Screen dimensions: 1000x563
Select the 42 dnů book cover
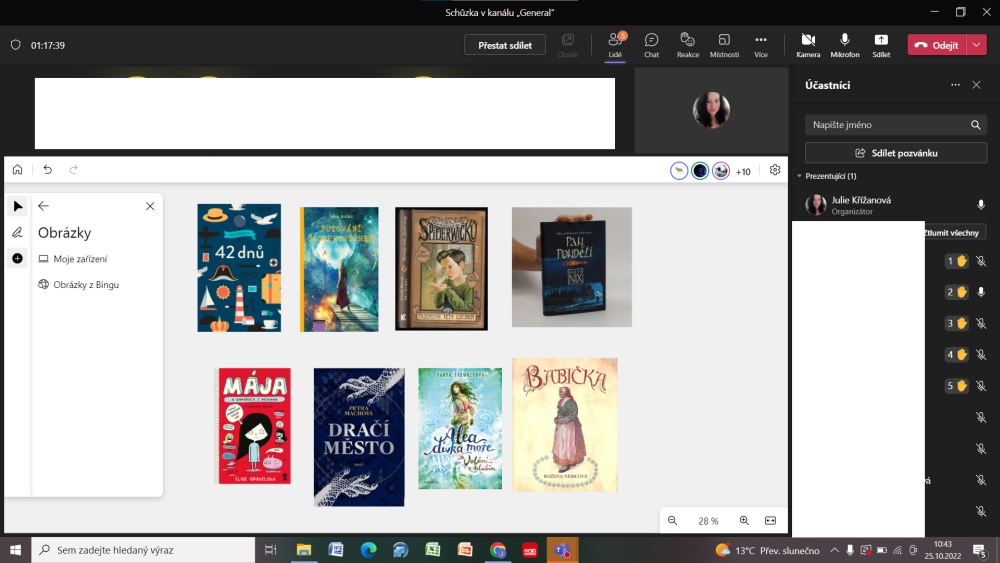239,268
